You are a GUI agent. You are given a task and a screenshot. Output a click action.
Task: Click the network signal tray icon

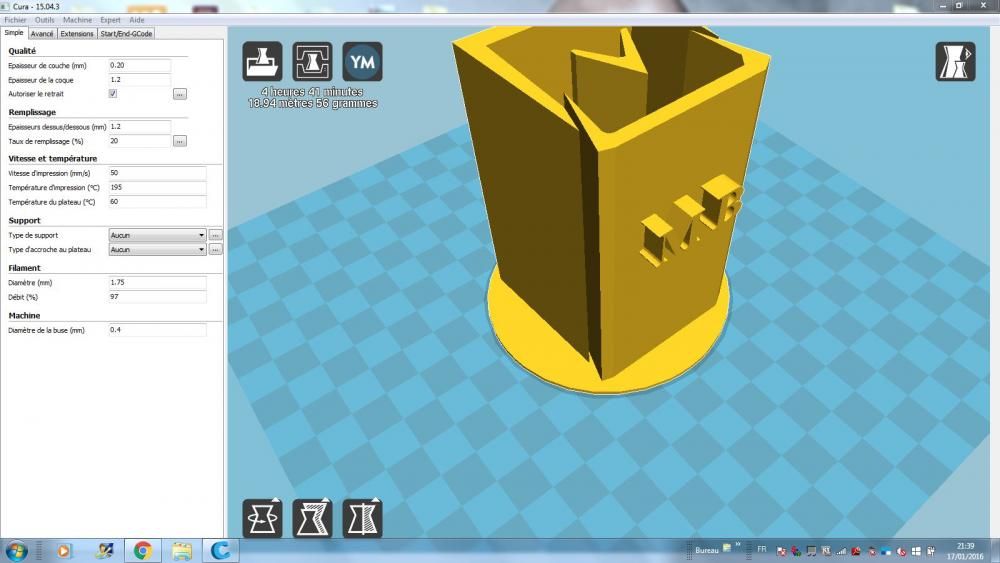tap(841, 551)
